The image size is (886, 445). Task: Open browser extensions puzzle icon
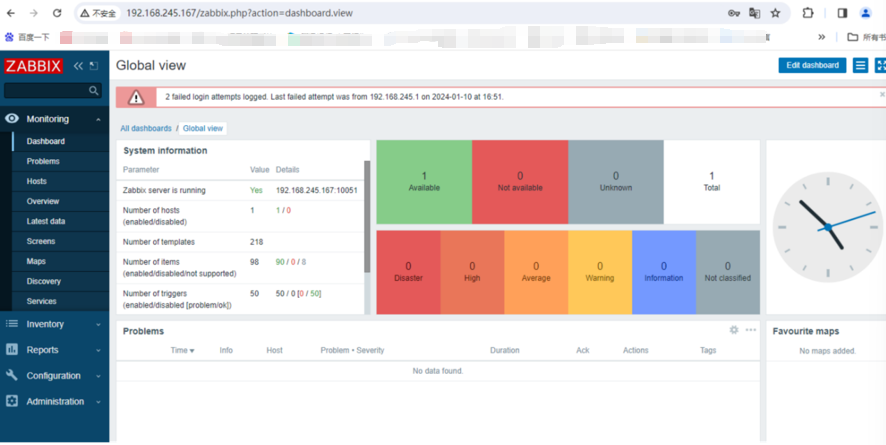click(x=808, y=13)
